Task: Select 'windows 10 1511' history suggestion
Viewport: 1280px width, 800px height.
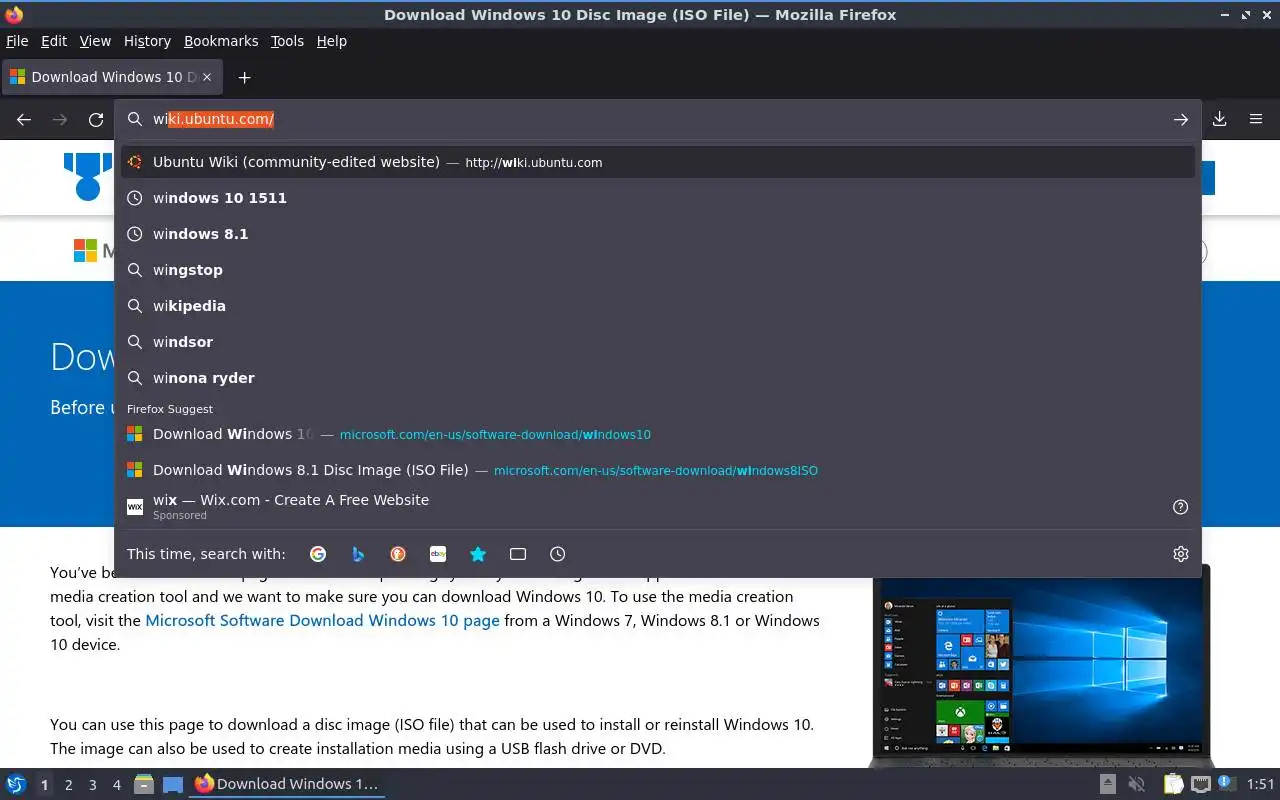Action: [x=658, y=198]
